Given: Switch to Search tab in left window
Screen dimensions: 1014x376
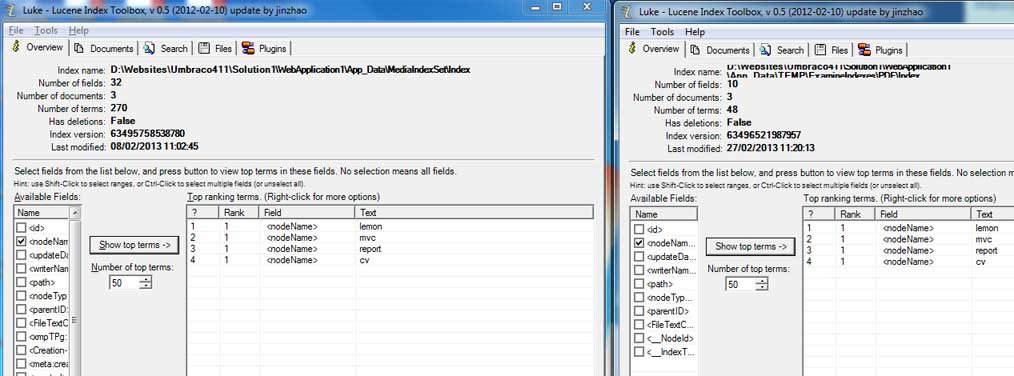Looking at the screenshot, I should pyautogui.click(x=166, y=49).
